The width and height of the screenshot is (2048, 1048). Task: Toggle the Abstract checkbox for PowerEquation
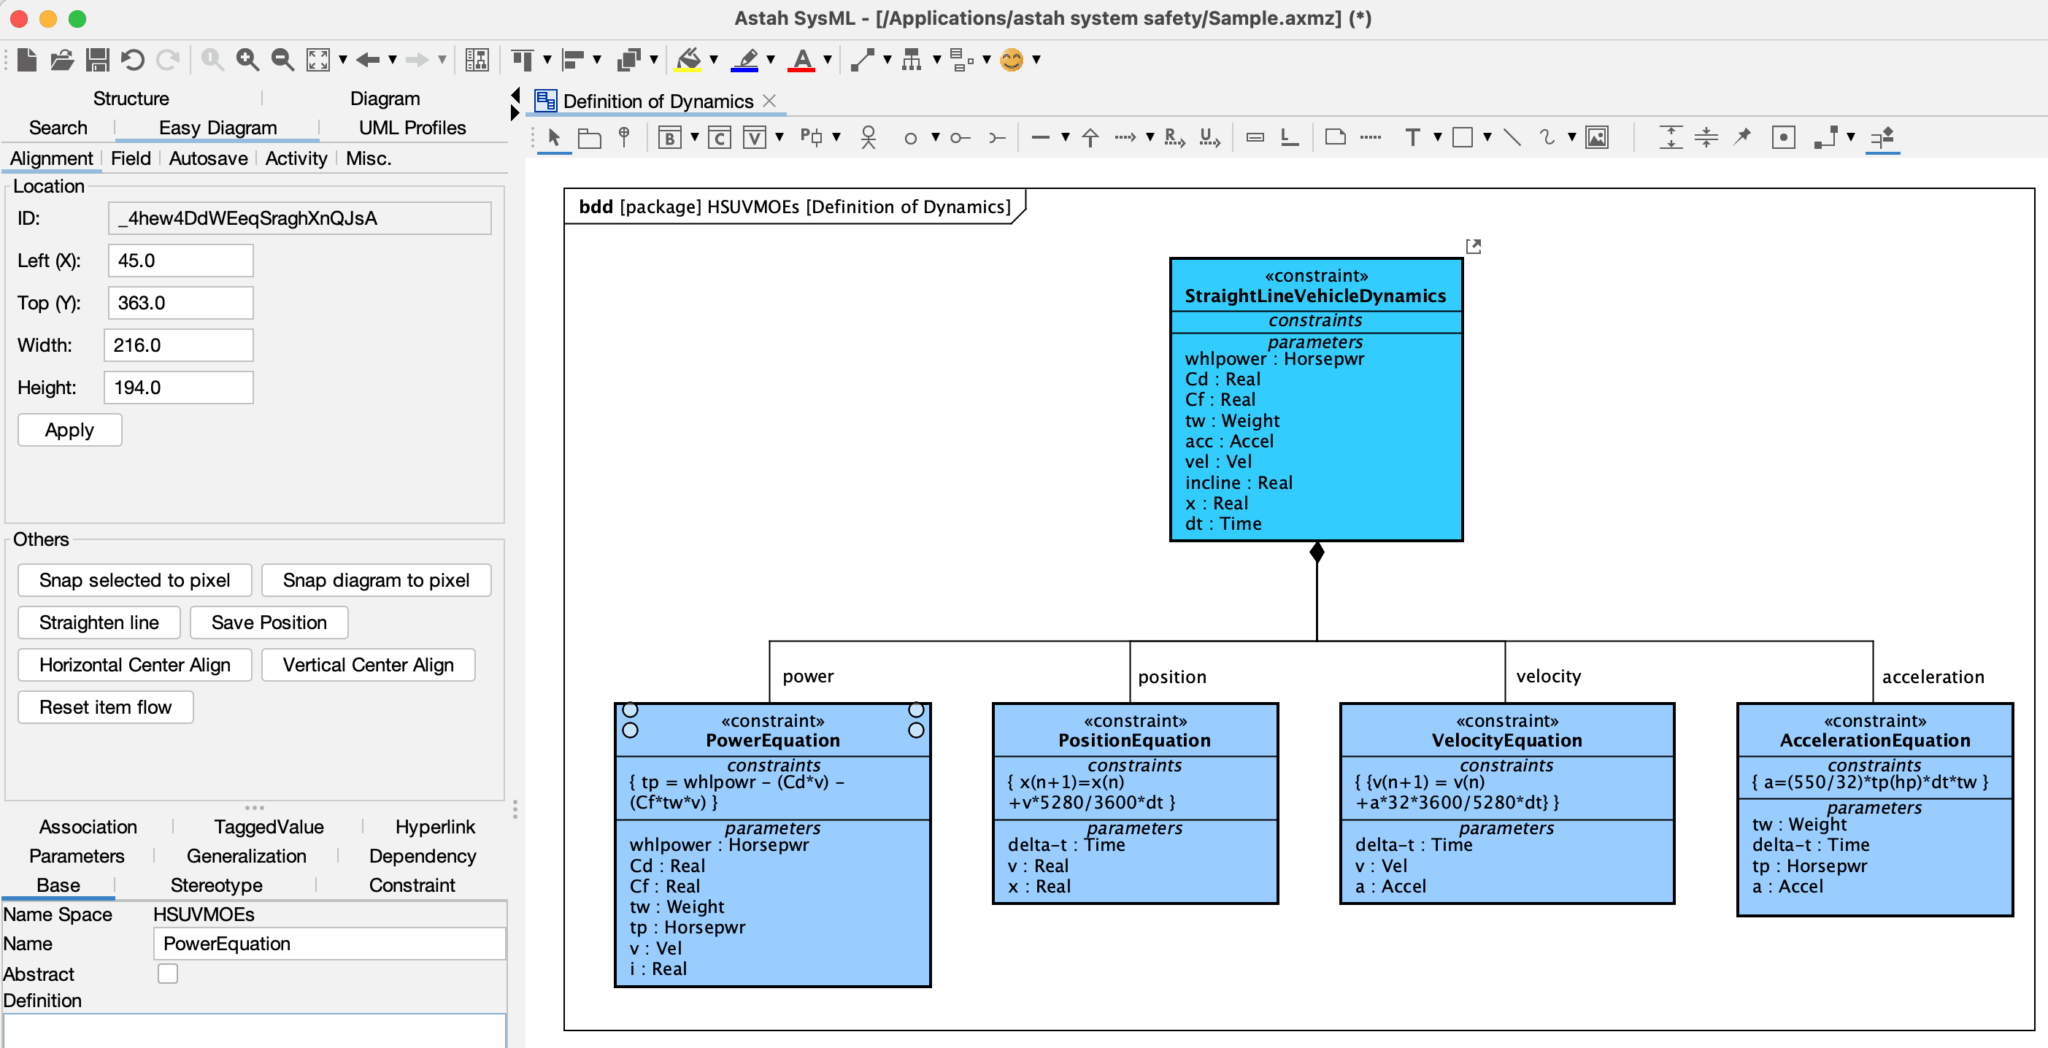click(168, 973)
